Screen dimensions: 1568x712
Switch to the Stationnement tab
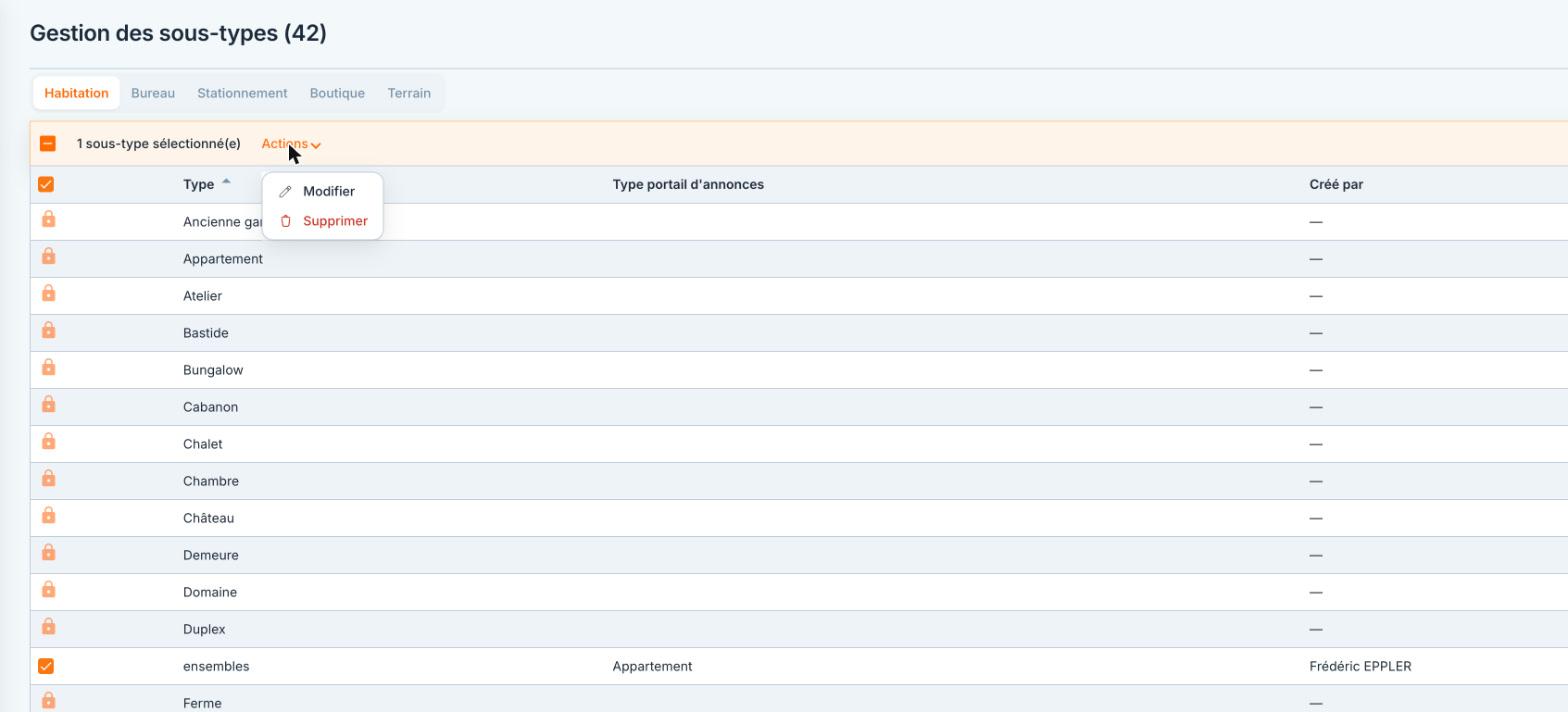242,93
